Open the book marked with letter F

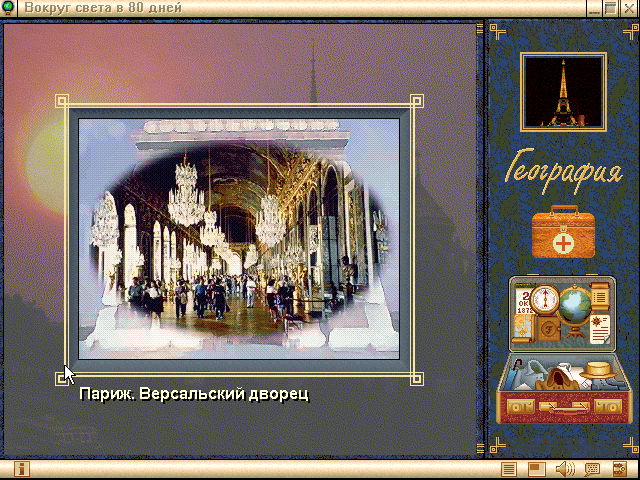click(548, 329)
